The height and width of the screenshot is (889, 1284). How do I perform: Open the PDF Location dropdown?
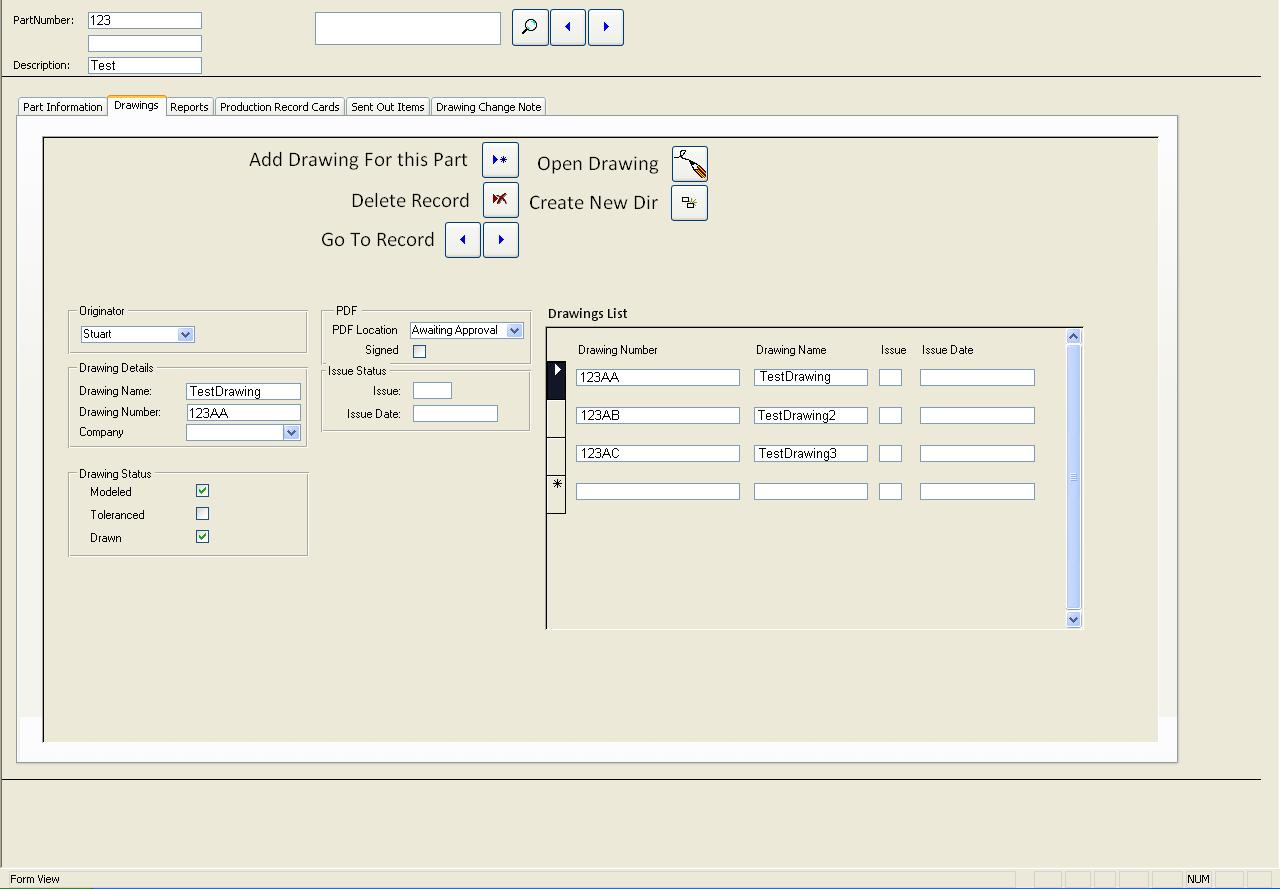point(514,331)
